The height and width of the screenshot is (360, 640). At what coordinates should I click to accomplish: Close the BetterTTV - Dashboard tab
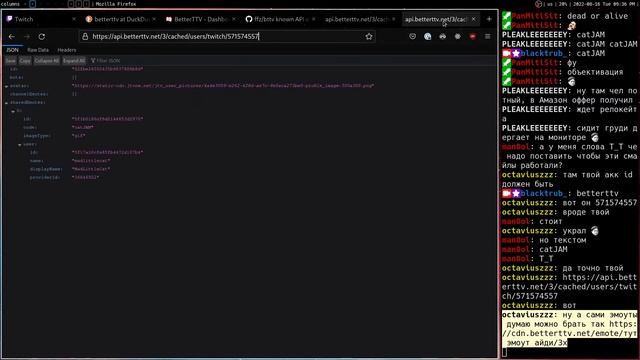(234, 19)
